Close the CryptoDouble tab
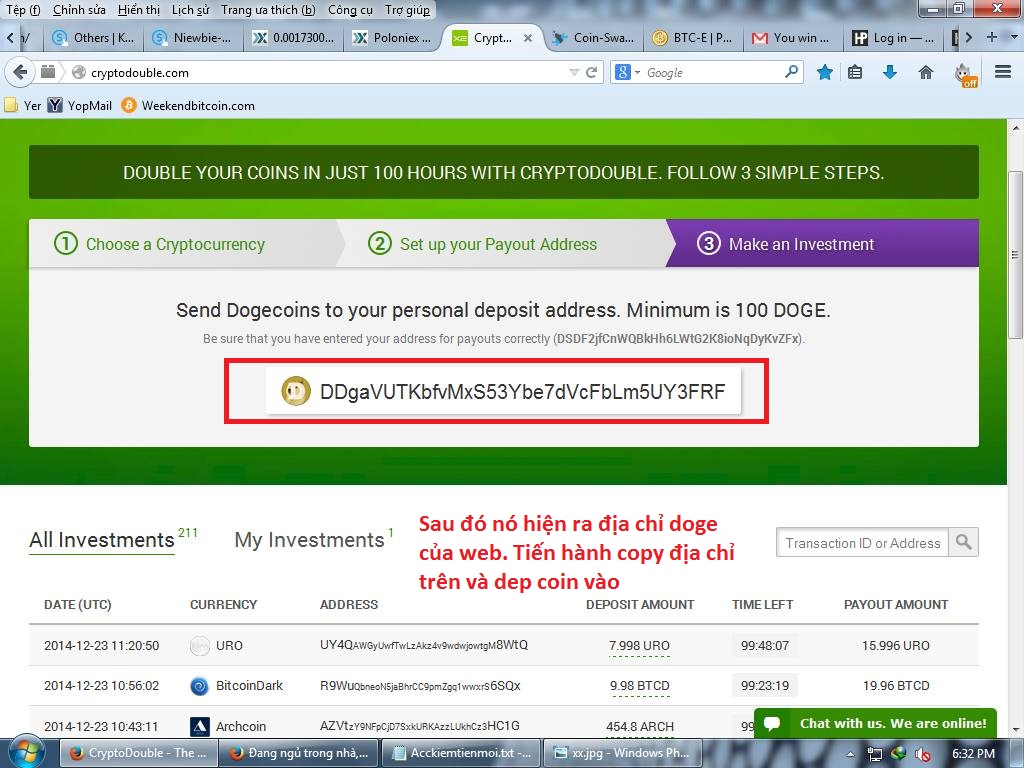The width and height of the screenshot is (1024, 768). [528, 38]
